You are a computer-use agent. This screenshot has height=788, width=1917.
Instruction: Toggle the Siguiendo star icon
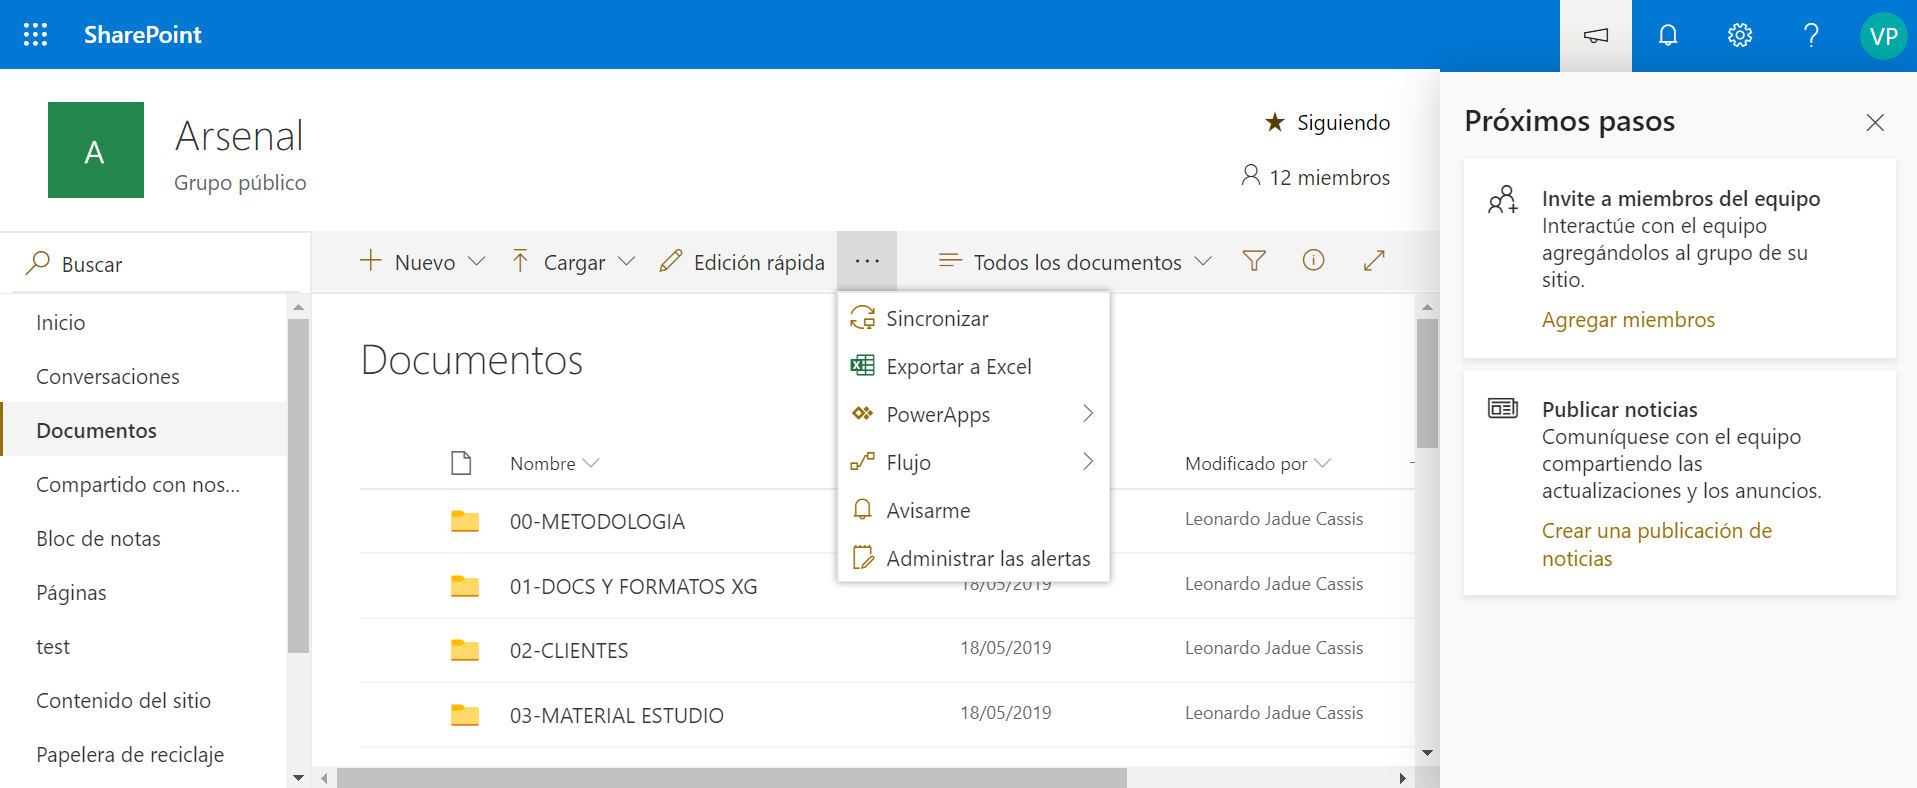(x=1274, y=122)
